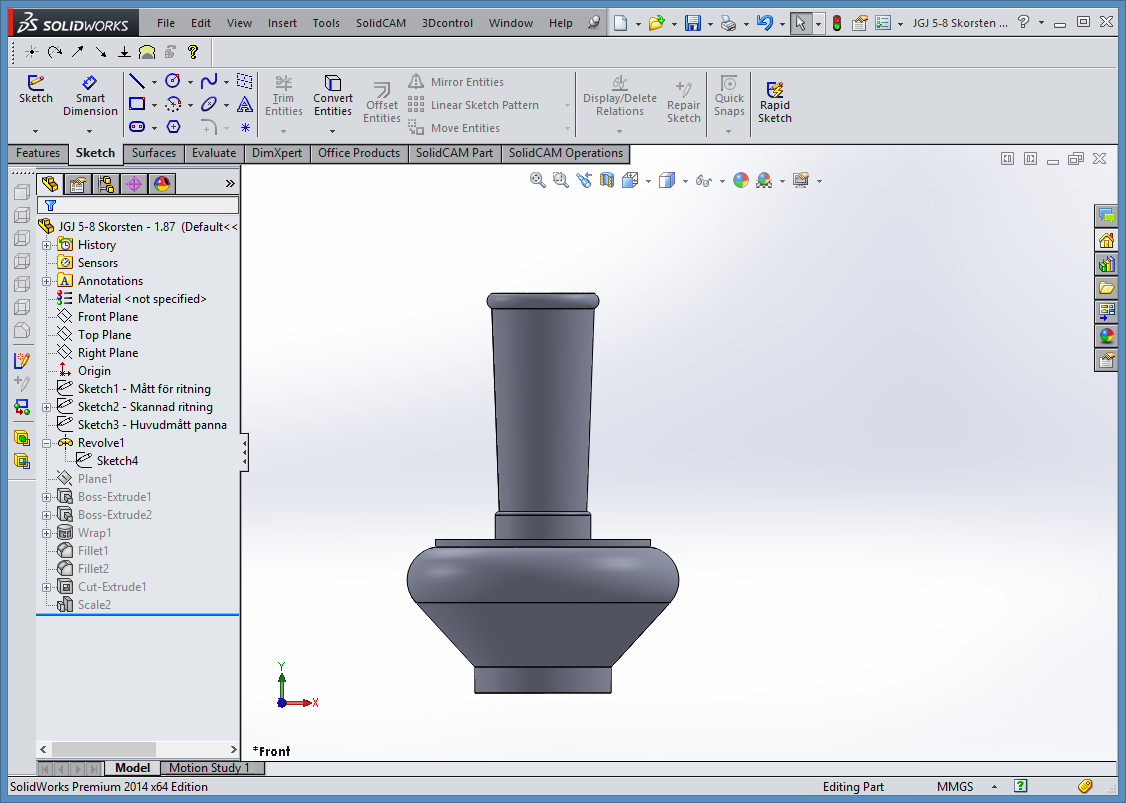Screen dimensions: 1126x803
Task: Expand the History tree node
Action: (47, 245)
